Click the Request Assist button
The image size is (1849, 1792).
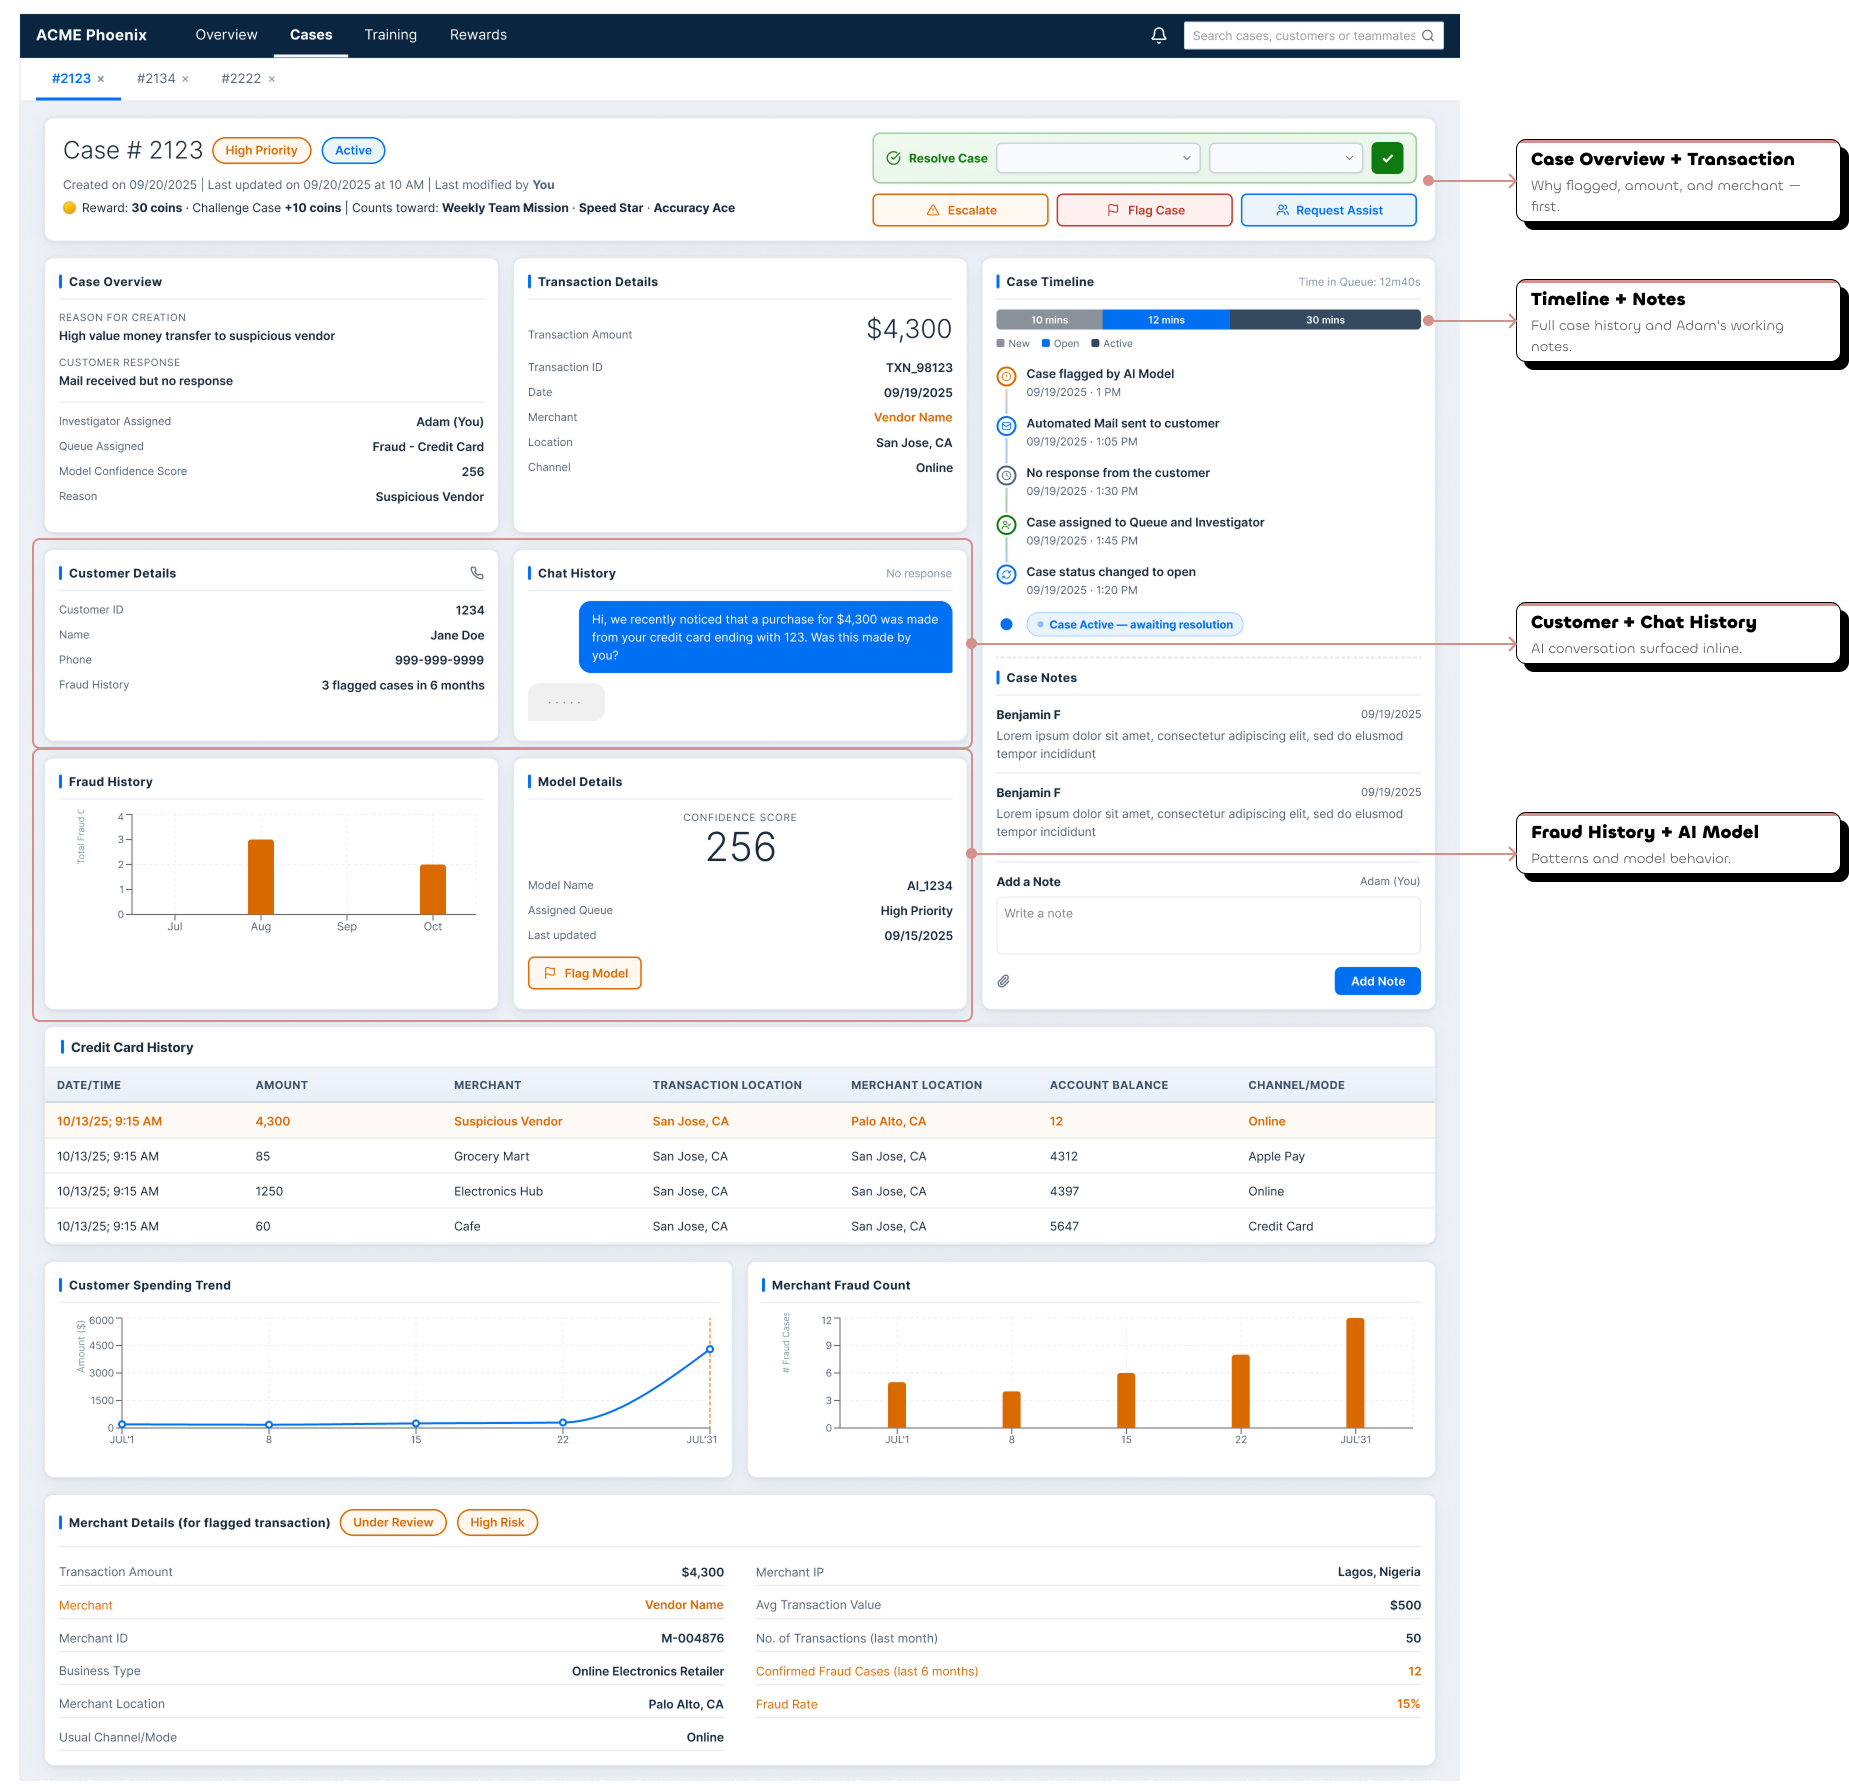[x=1328, y=210]
